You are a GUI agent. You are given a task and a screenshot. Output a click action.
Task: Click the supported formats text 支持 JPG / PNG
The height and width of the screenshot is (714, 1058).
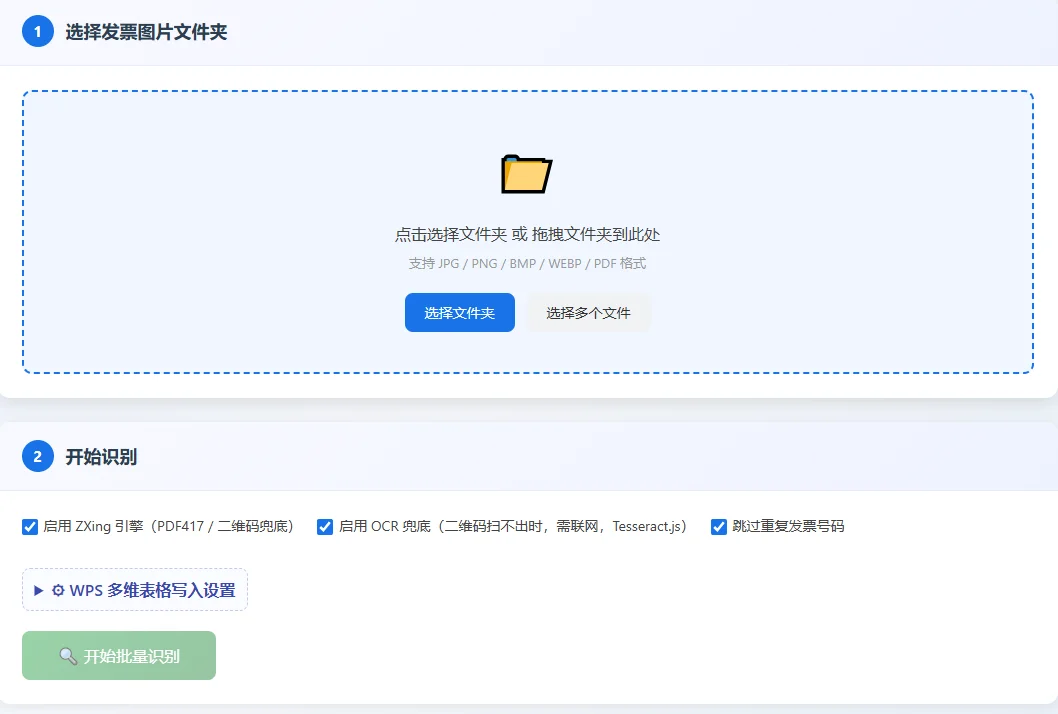click(527, 263)
